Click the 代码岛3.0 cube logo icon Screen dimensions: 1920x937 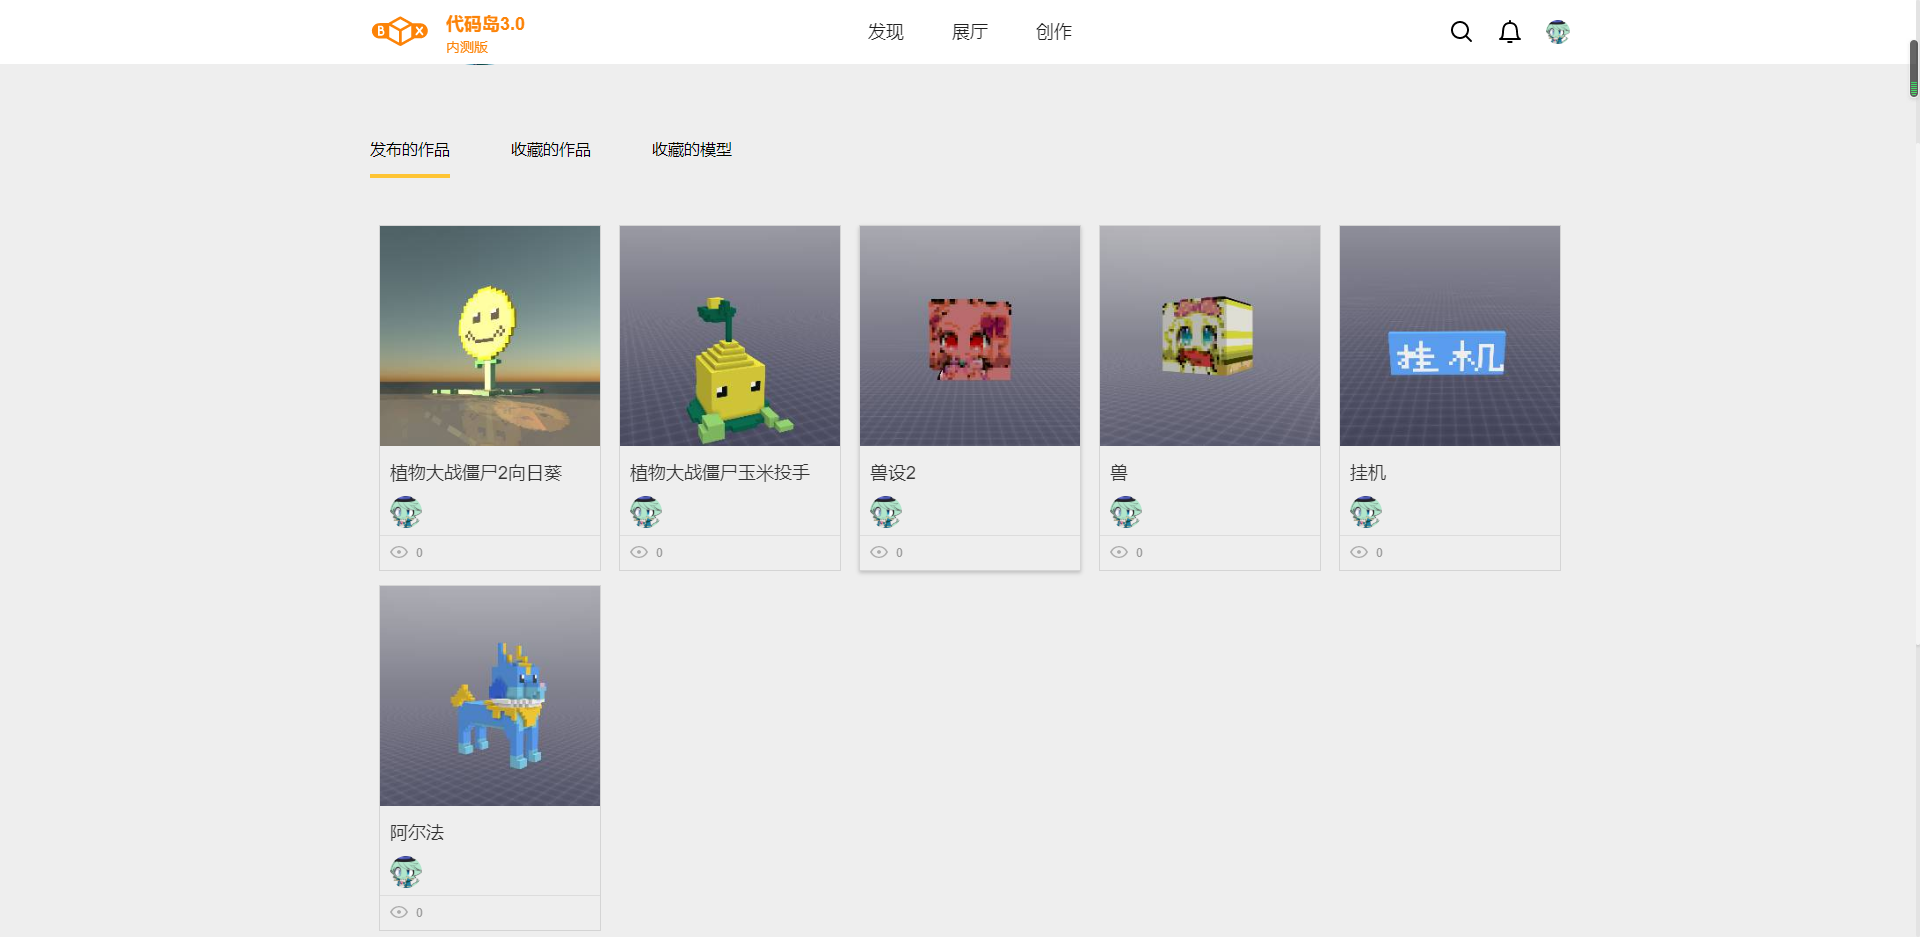(400, 32)
